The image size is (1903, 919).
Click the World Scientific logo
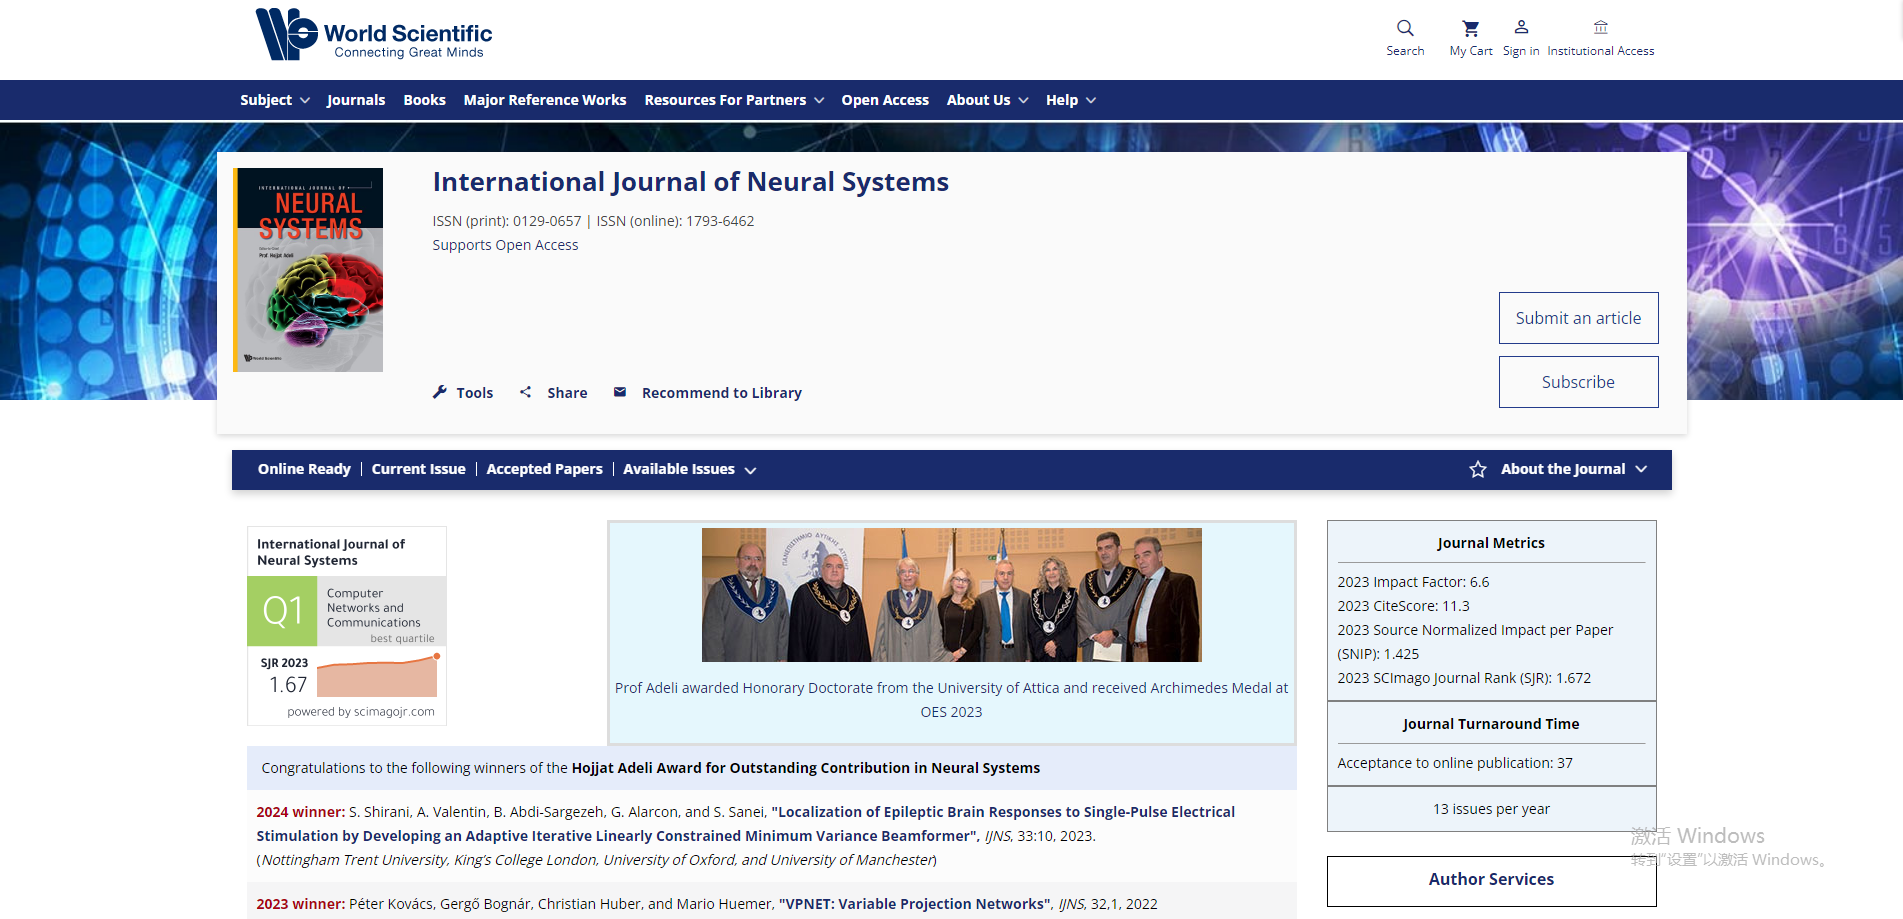374,35
